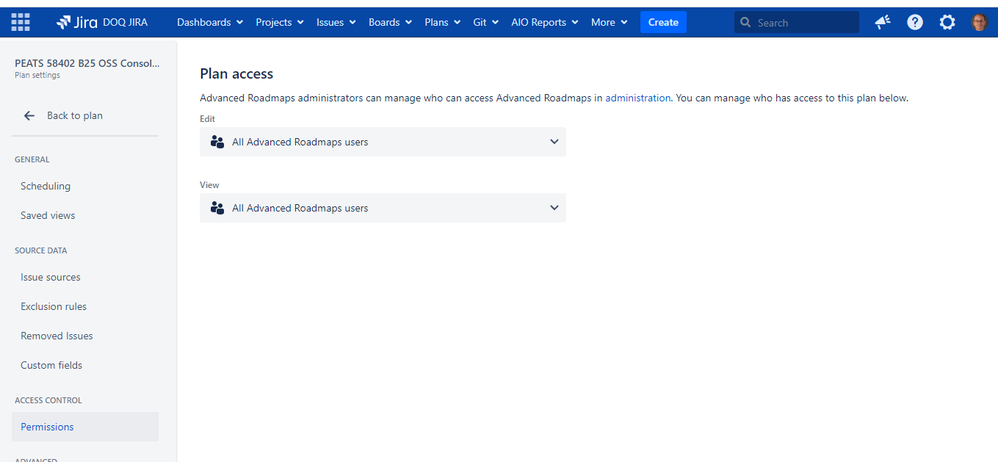The height and width of the screenshot is (462, 998).
Task: Open Issue sources settings
Action: tap(85, 277)
